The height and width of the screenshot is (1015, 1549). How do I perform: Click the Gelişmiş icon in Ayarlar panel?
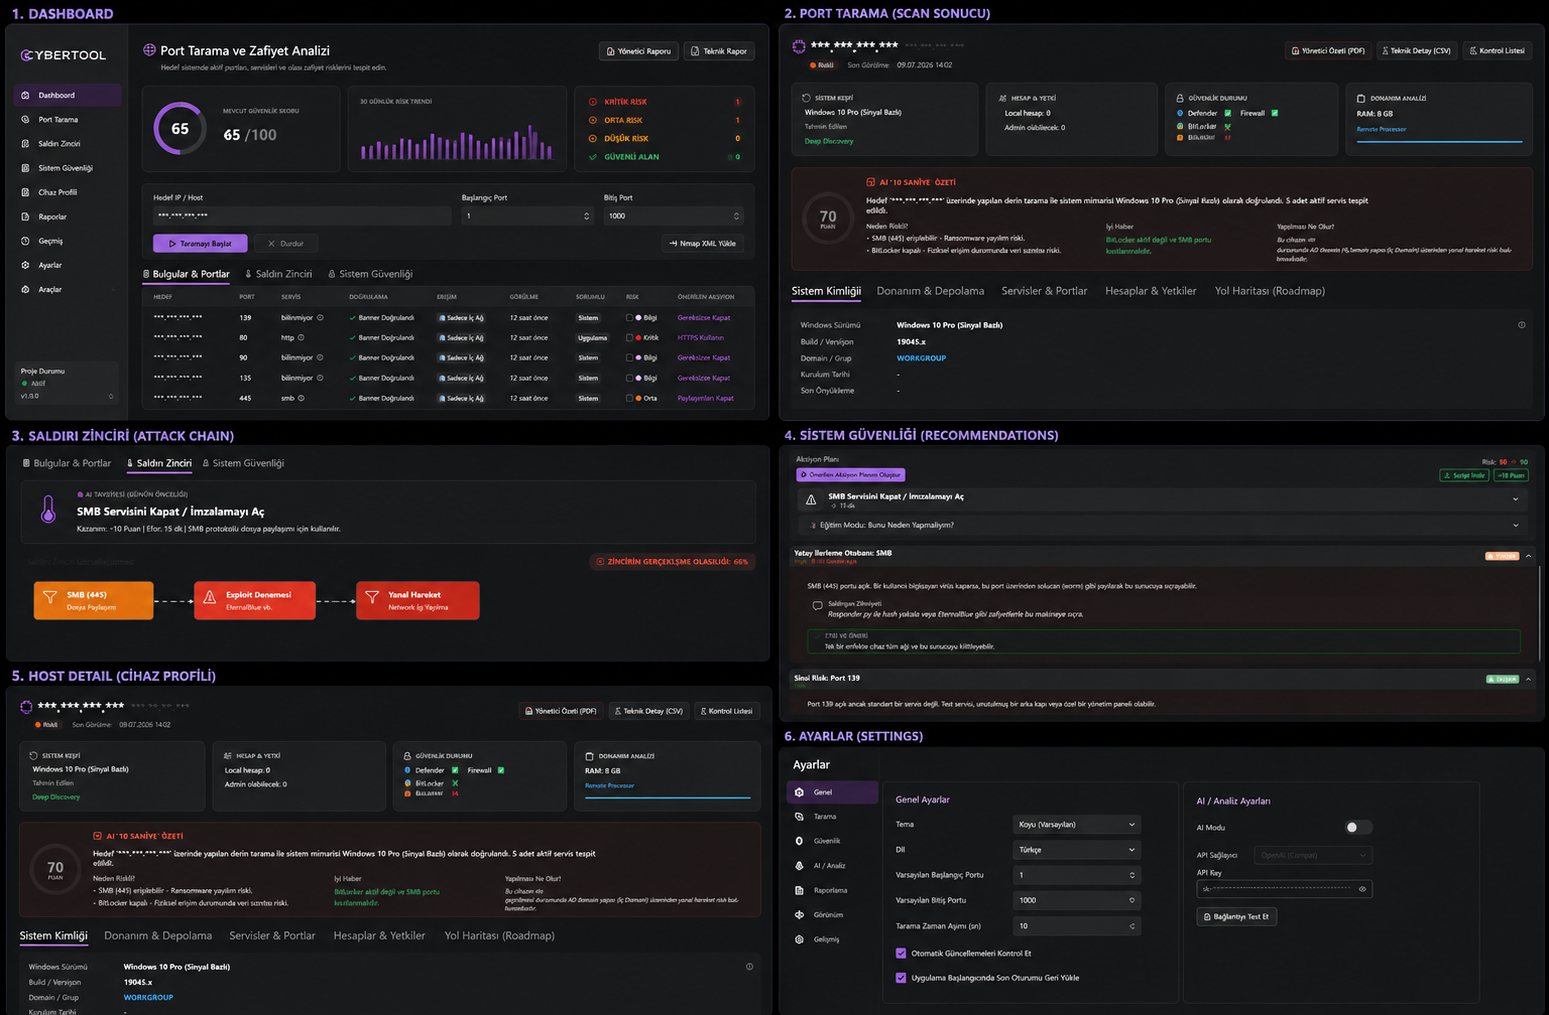[798, 939]
